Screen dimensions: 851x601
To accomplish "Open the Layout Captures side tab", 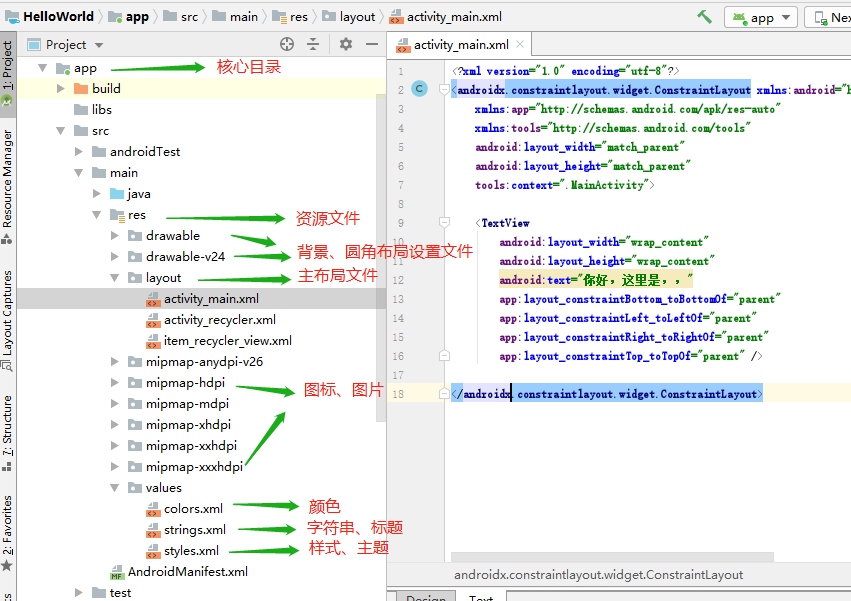I will point(8,320).
